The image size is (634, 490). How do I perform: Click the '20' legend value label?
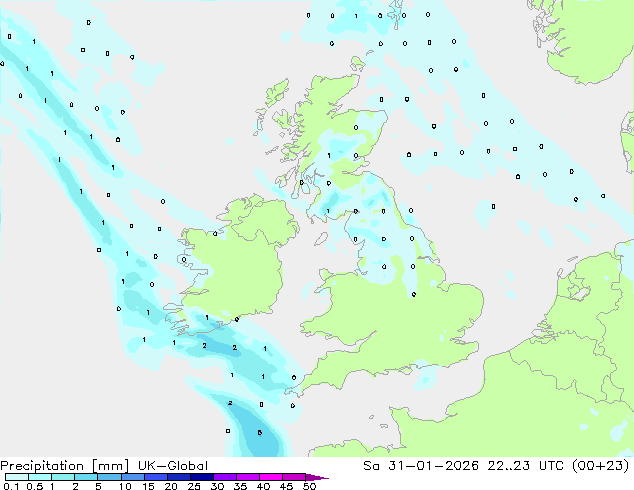(171, 486)
